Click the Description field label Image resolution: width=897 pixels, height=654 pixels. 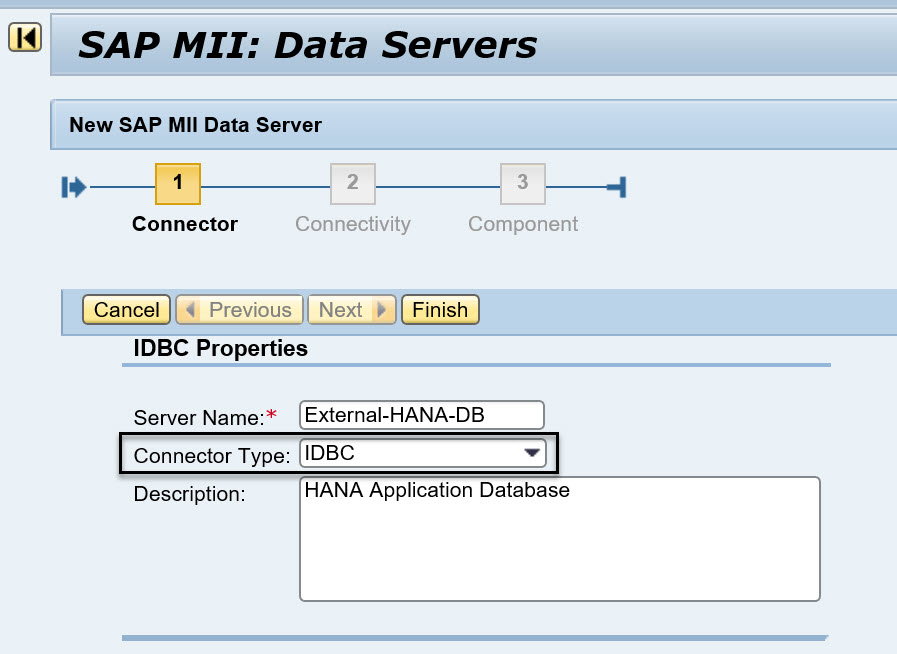click(x=189, y=495)
